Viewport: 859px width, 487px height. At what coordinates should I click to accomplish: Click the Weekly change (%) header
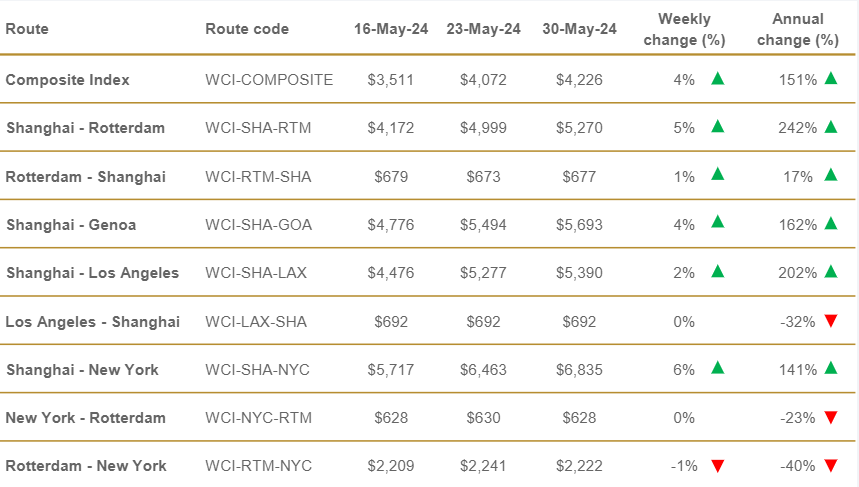click(x=685, y=29)
